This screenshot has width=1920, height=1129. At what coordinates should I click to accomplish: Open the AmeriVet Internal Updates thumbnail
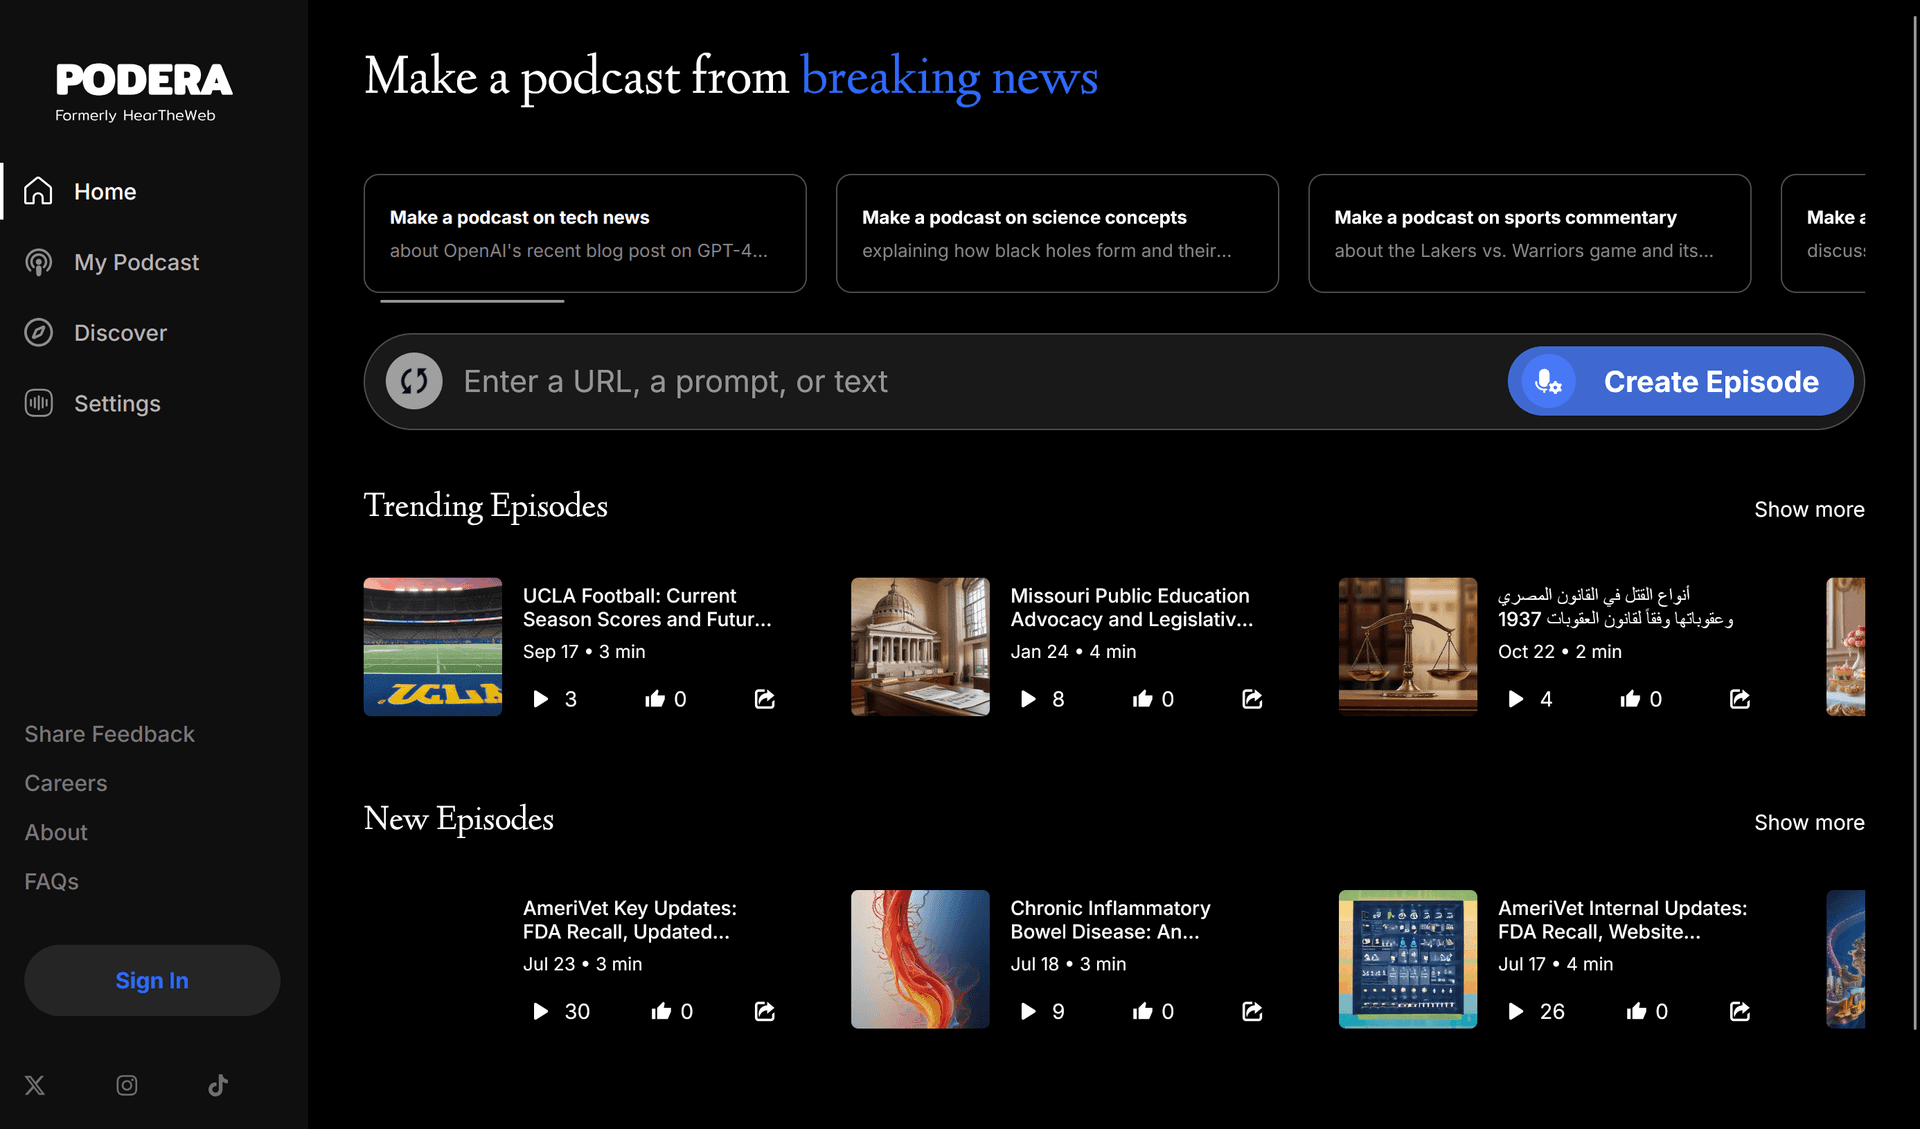(1408, 960)
